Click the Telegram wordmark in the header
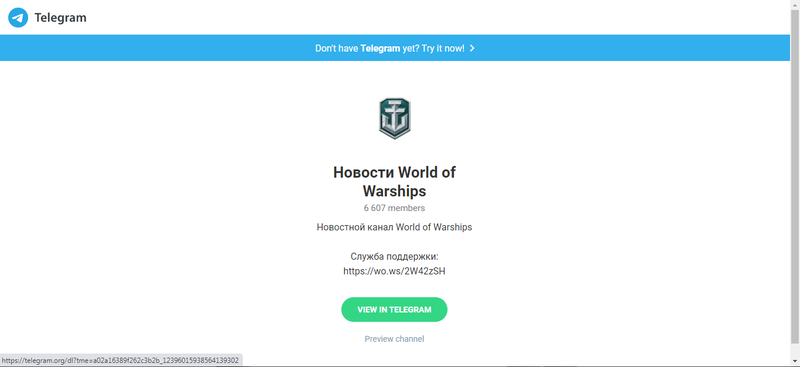 click(x=60, y=18)
